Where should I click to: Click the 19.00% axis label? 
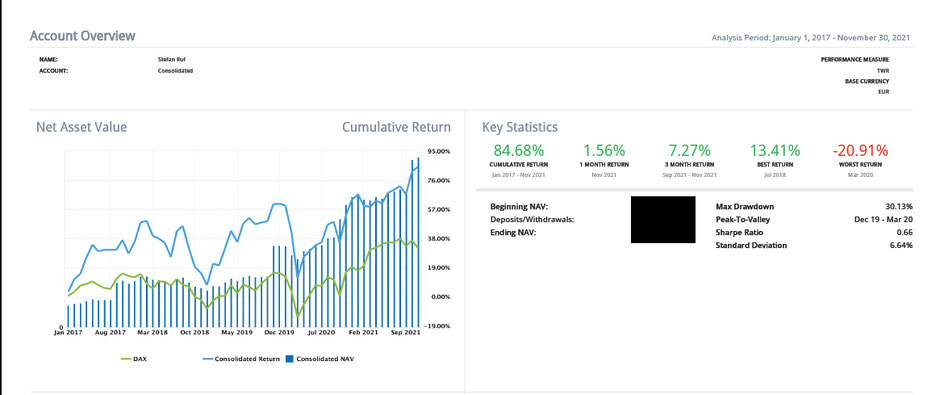(x=438, y=268)
